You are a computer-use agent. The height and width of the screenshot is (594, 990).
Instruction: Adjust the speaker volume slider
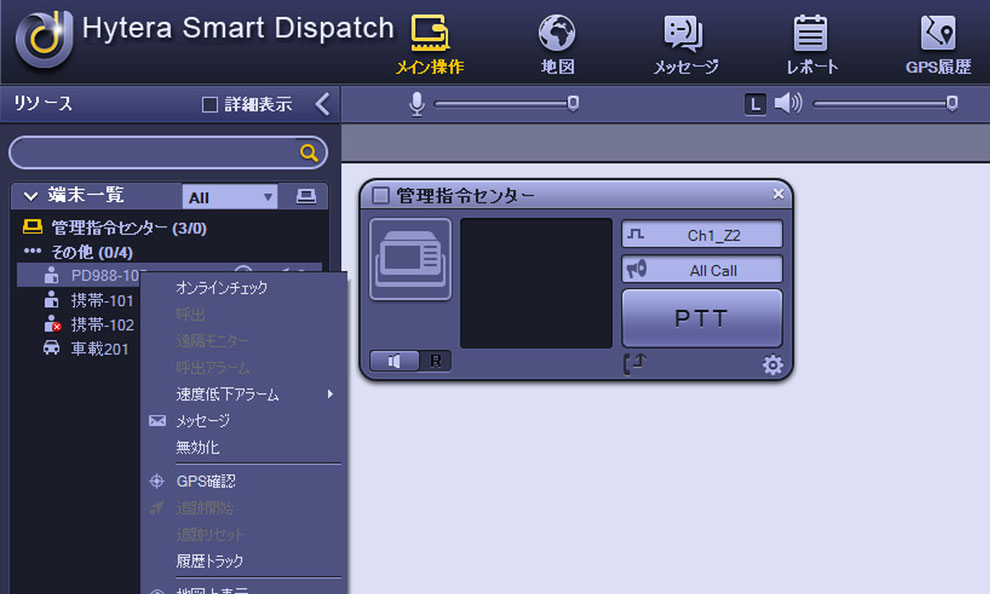[885, 104]
